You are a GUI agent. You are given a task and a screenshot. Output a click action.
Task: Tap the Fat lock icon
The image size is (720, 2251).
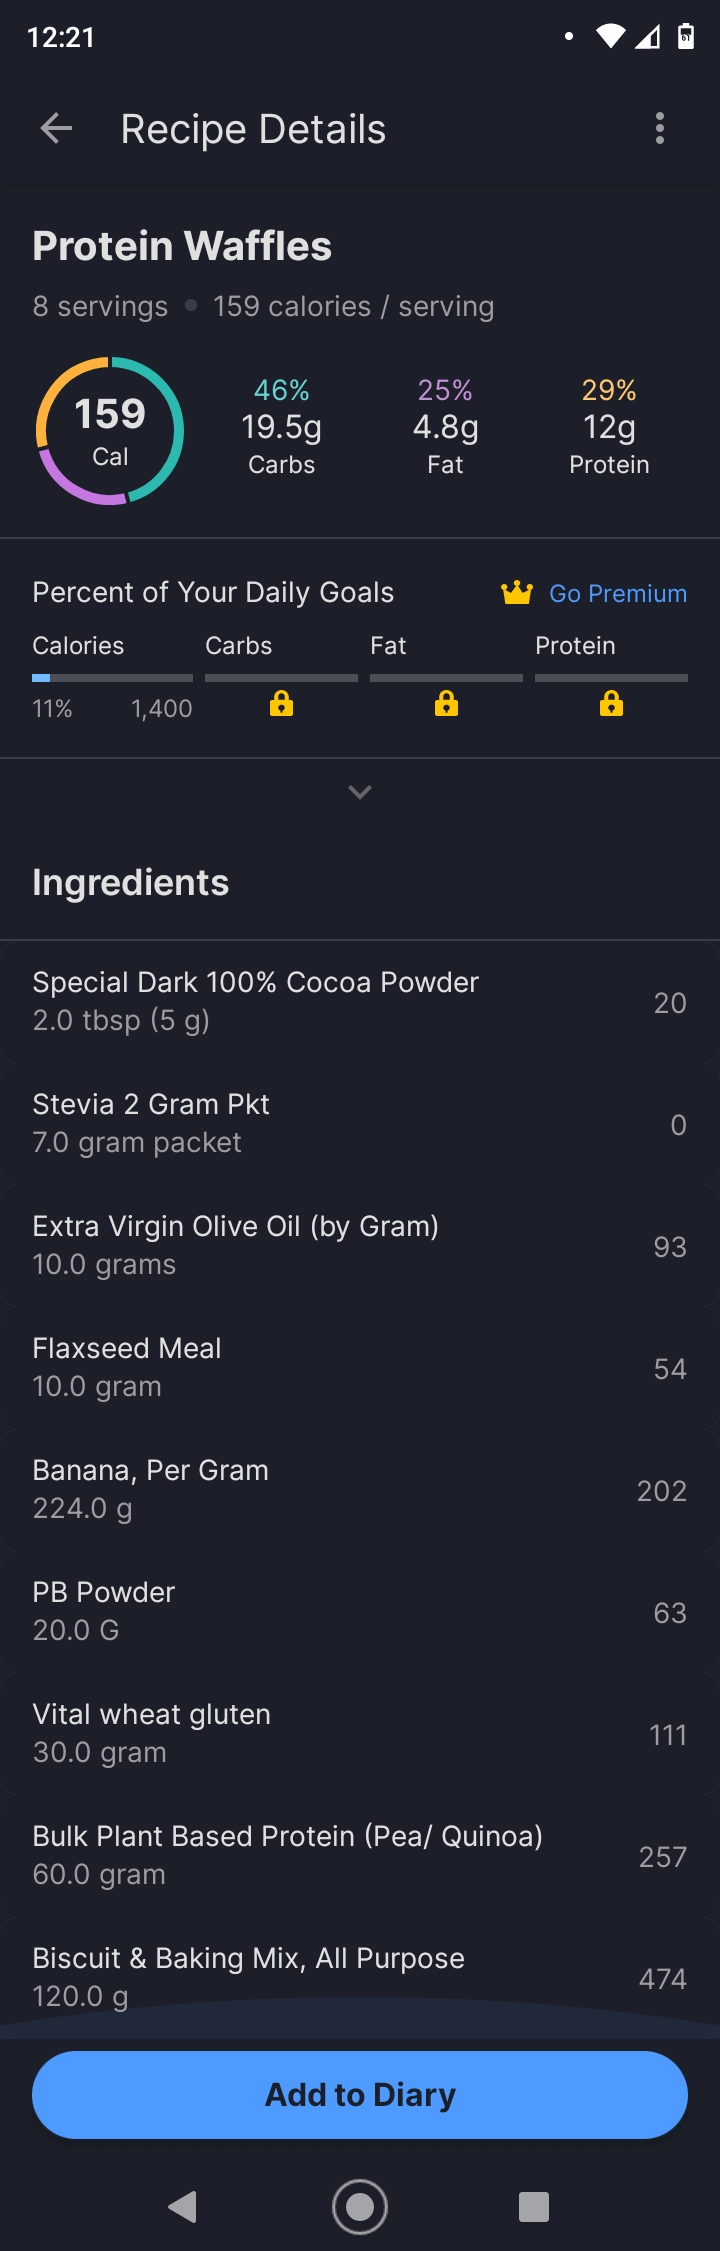click(x=446, y=704)
